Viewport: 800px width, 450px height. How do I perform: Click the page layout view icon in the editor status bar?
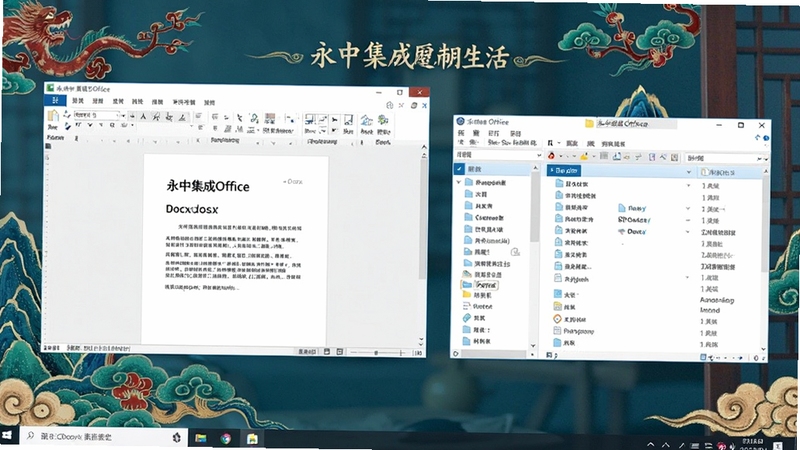[327, 352]
